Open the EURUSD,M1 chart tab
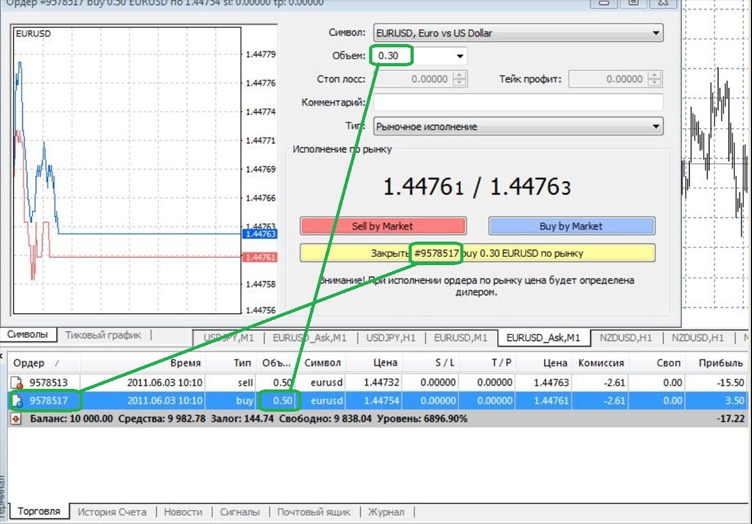 (460, 338)
